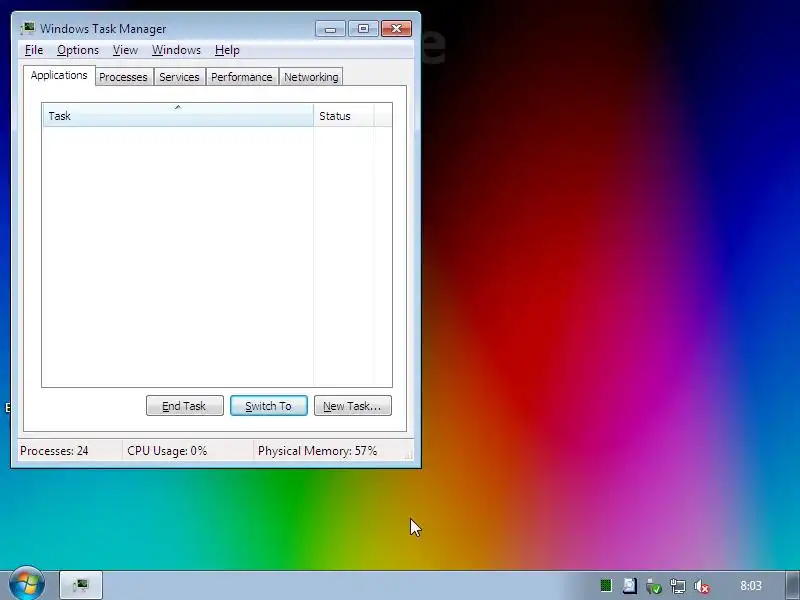Close the Task Manager window
The width and height of the screenshot is (800, 600).
[396, 29]
